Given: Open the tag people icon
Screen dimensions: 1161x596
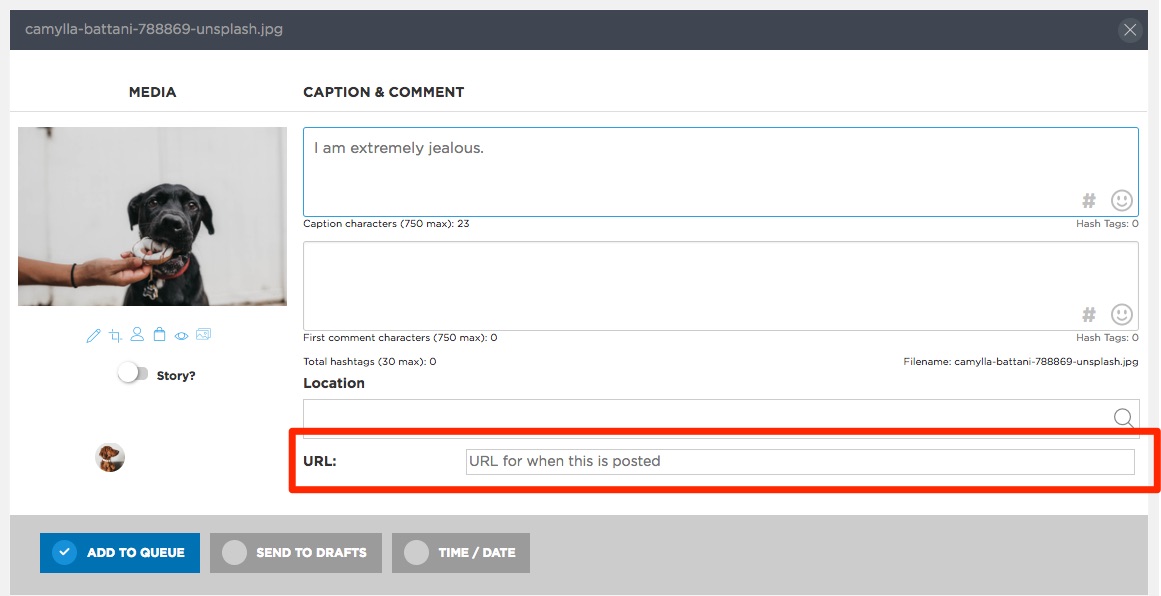Looking at the screenshot, I should pos(137,335).
